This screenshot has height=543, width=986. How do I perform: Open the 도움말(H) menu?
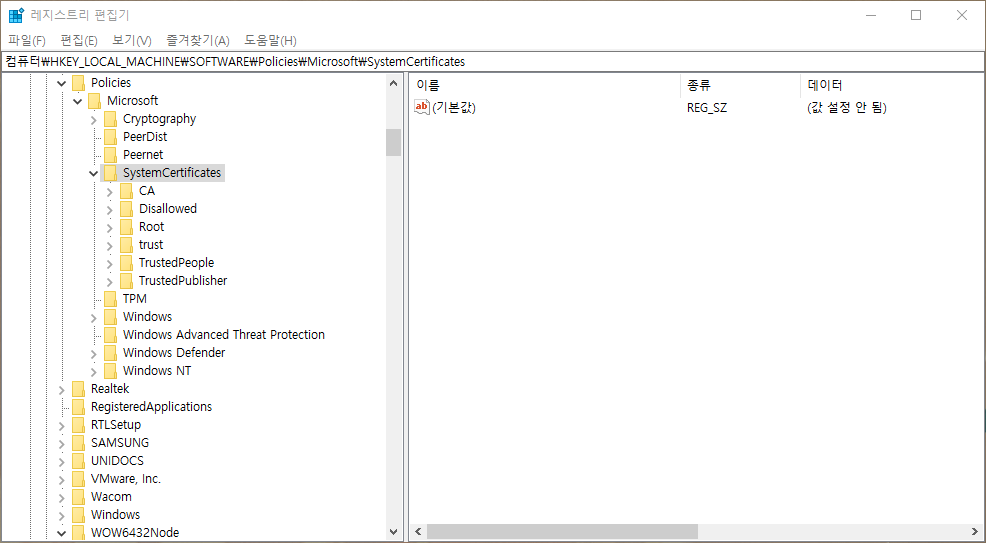point(270,41)
